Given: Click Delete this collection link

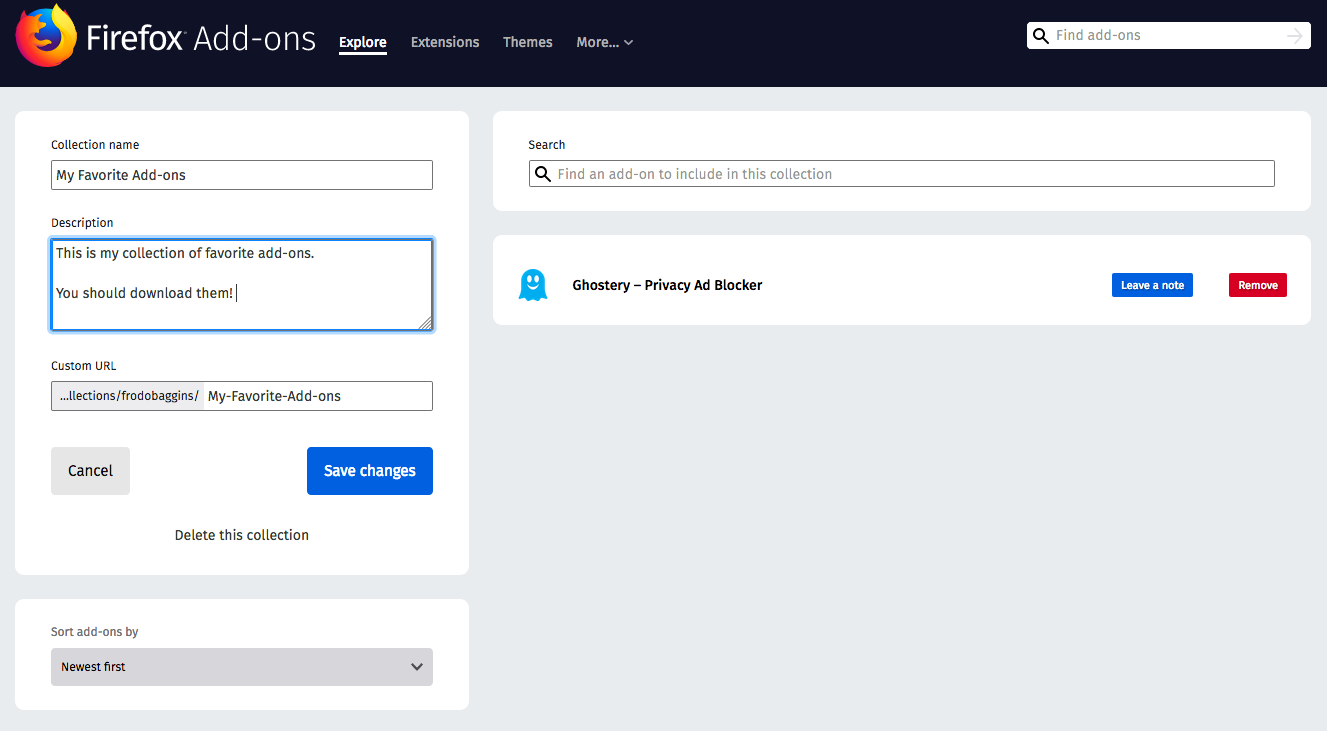Looking at the screenshot, I should coord(242,535).
